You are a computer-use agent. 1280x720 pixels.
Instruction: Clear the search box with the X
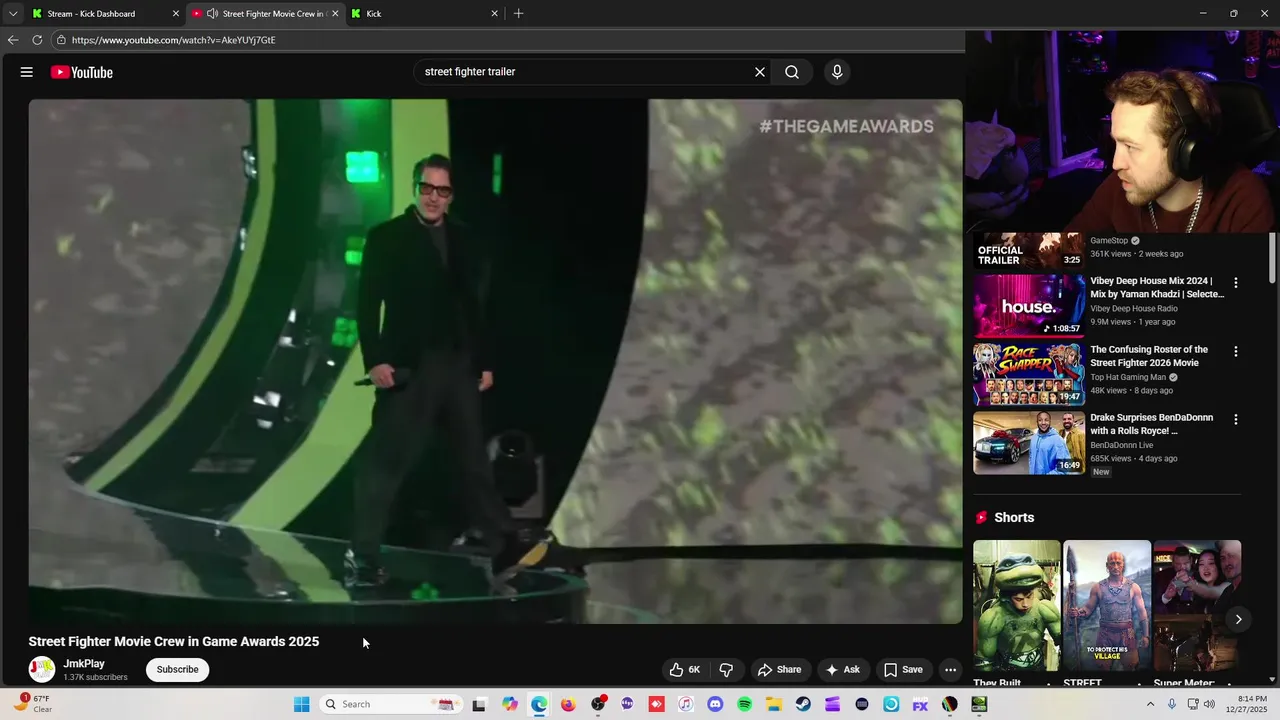760,72
